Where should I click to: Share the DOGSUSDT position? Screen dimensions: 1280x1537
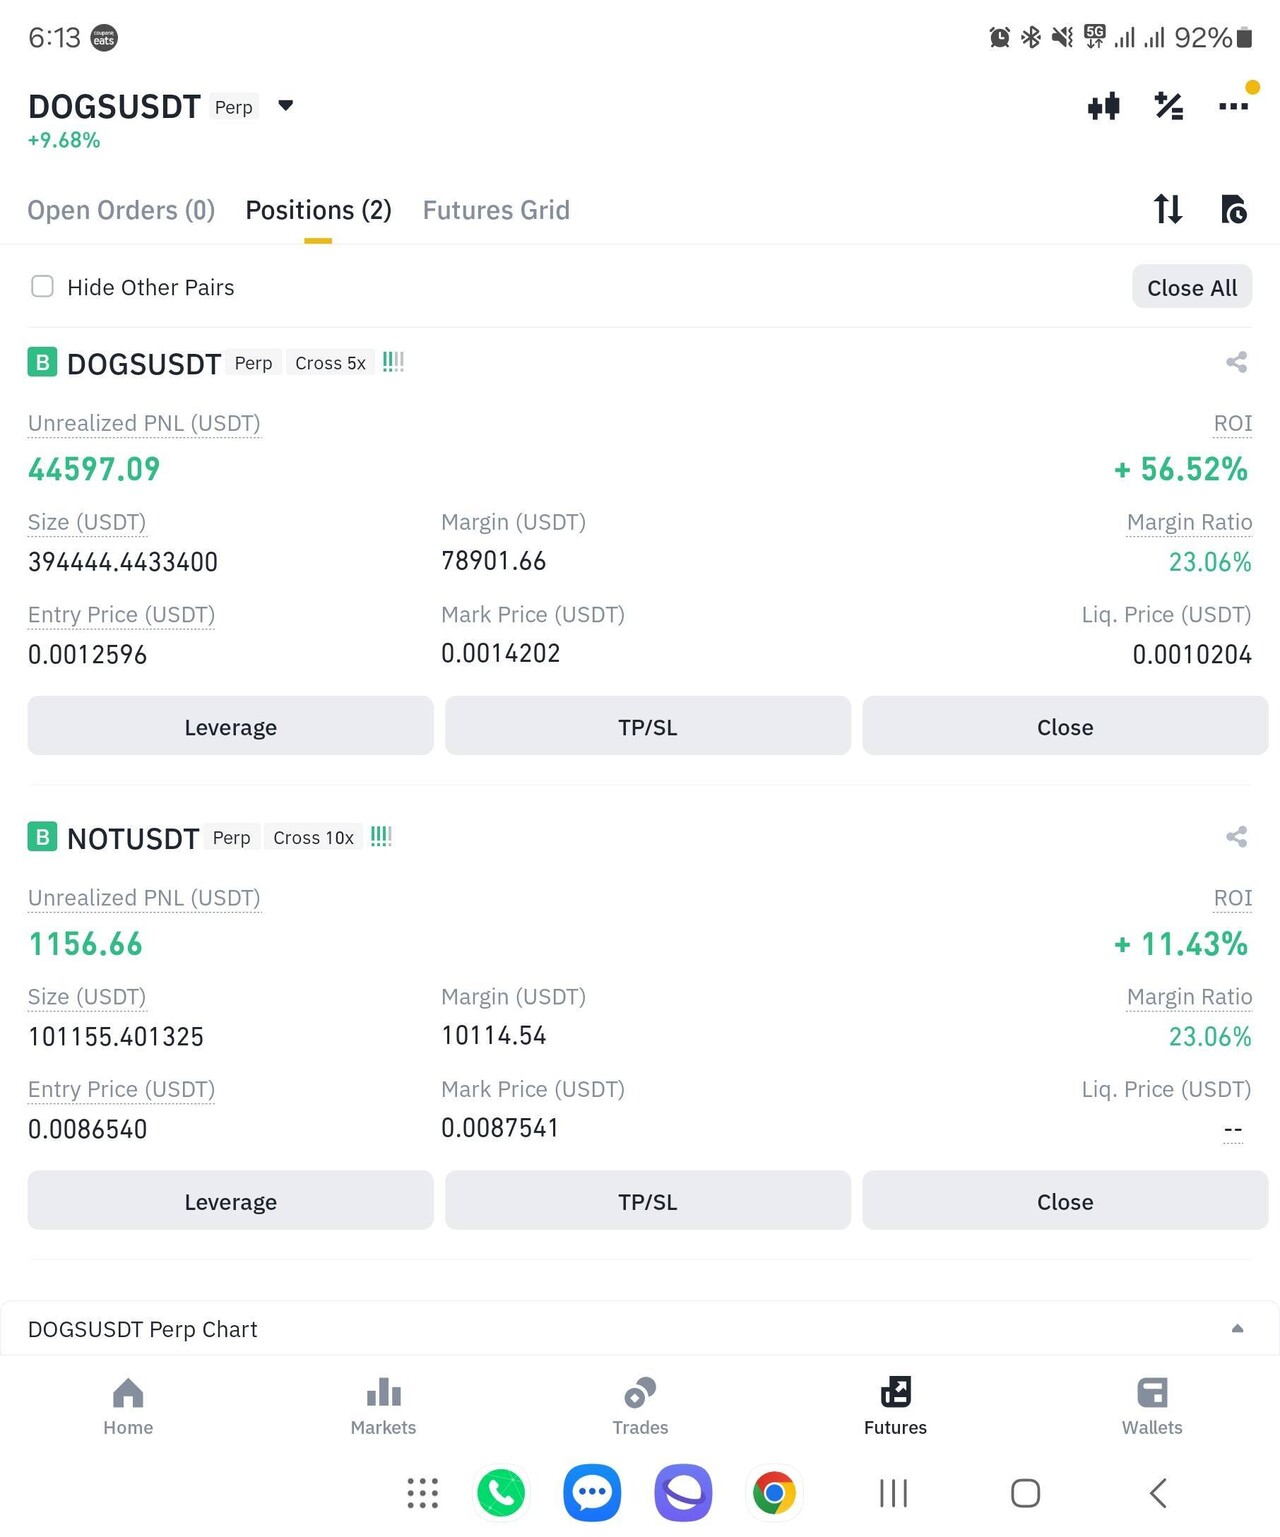tap(1237, 362)
